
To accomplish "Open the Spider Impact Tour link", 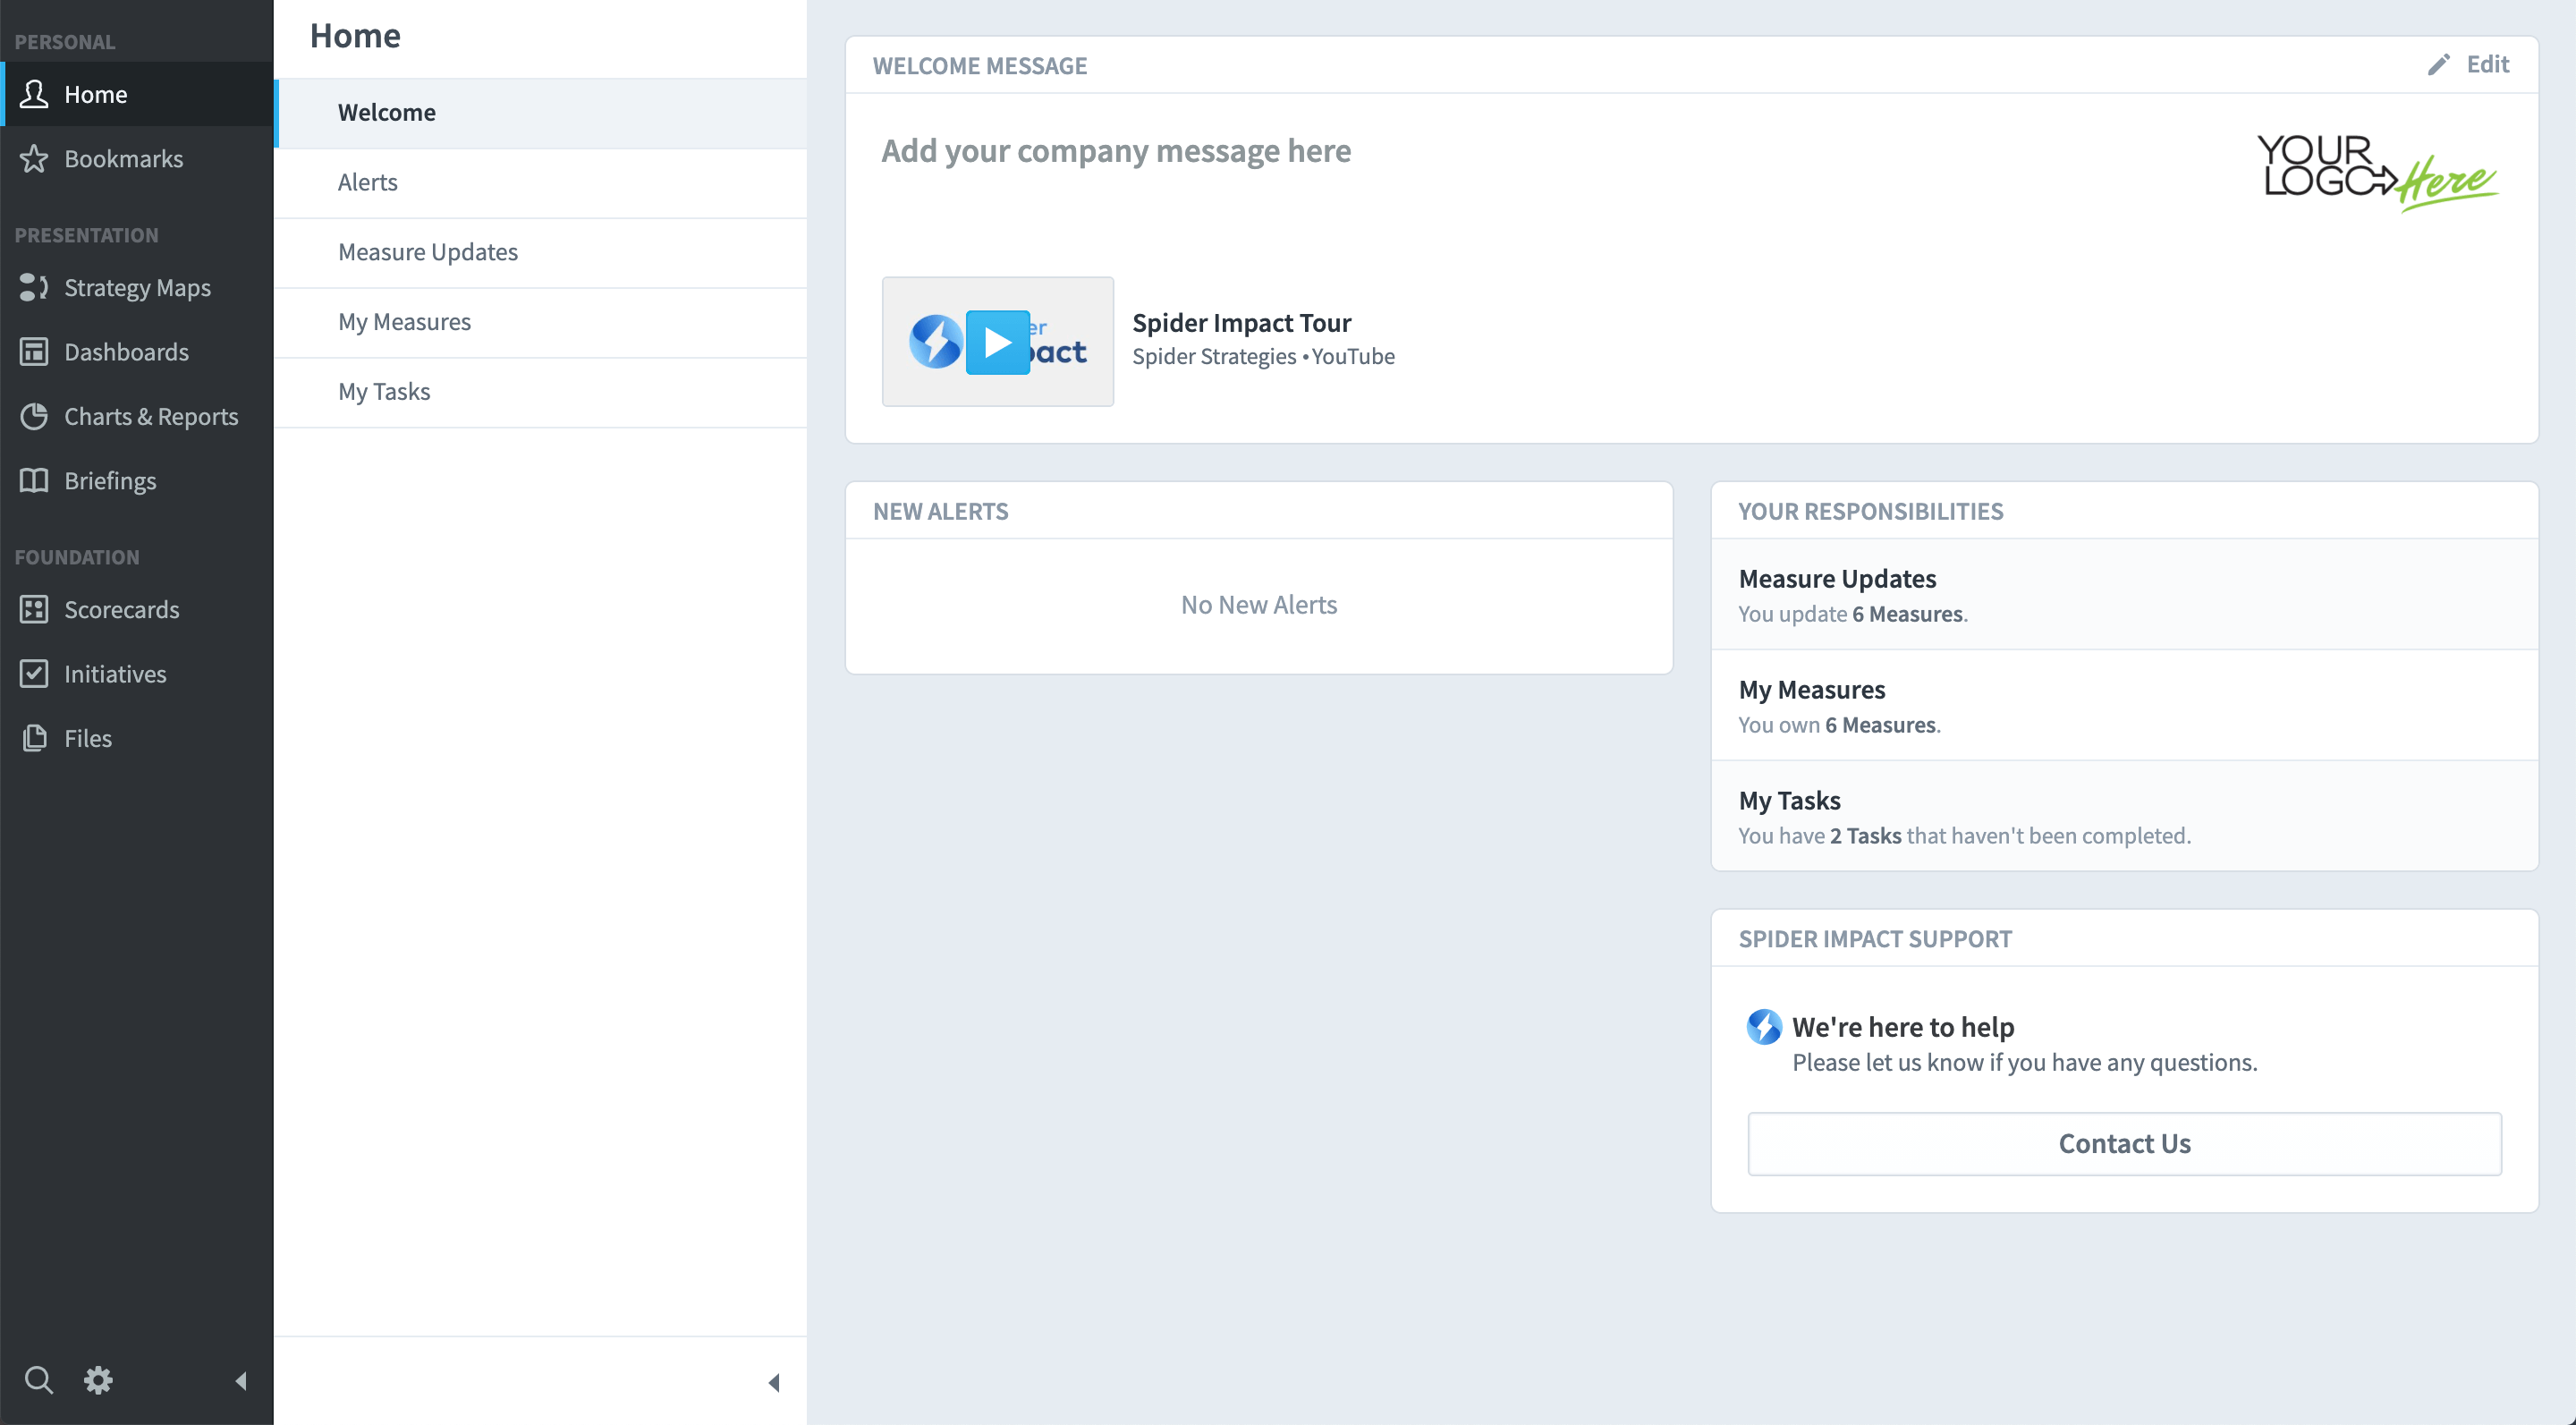I will click(1241, 322).
